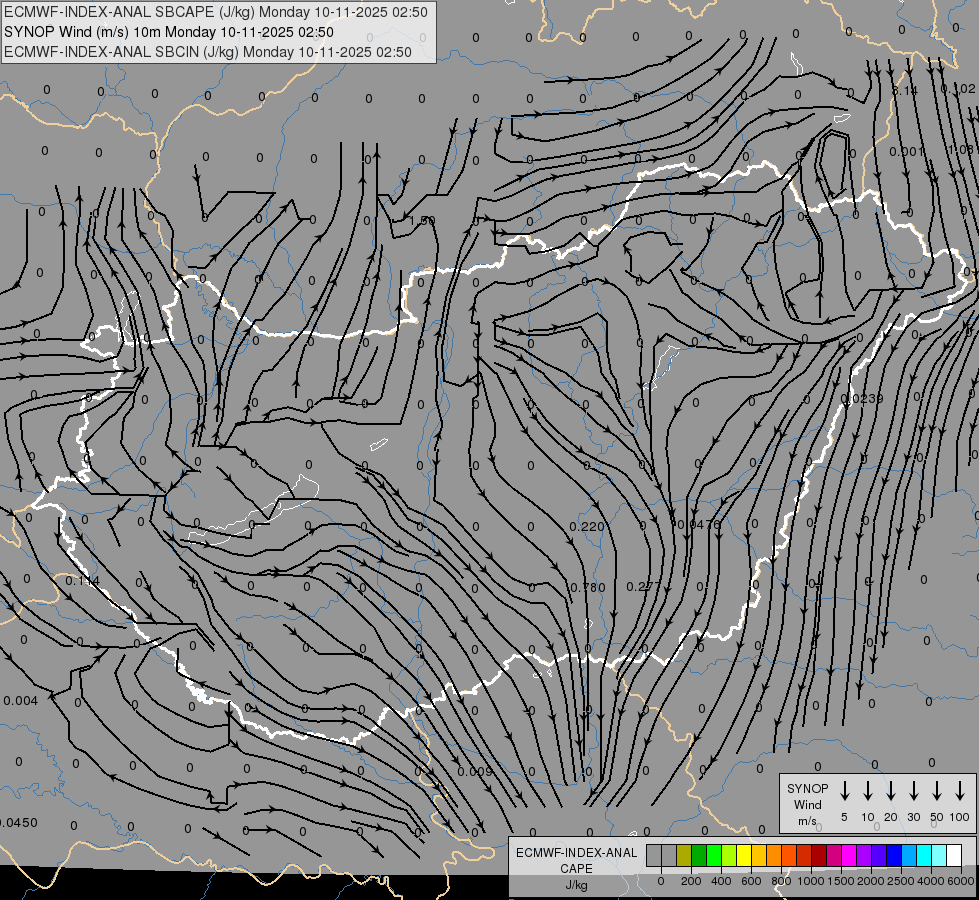Screen dimensions: 979x900
Task: Click the 0.277 value on the map
Action: (643, 586)
